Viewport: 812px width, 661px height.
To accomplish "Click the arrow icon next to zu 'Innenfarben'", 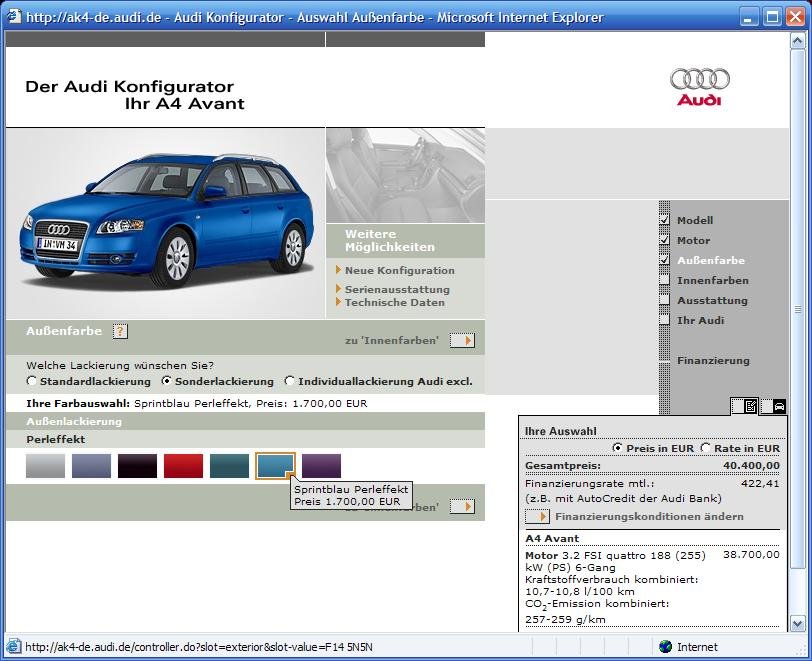I will tap(462, 340).
